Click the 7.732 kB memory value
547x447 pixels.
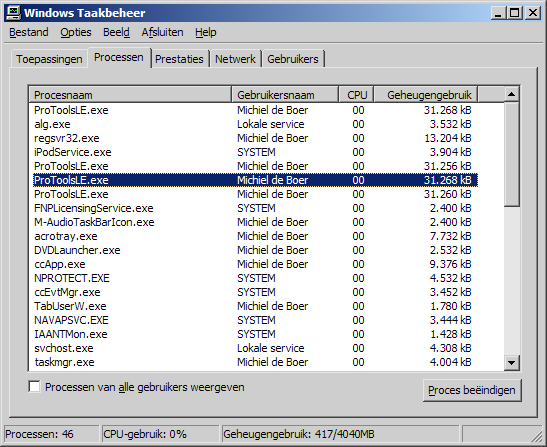point(450,236)
